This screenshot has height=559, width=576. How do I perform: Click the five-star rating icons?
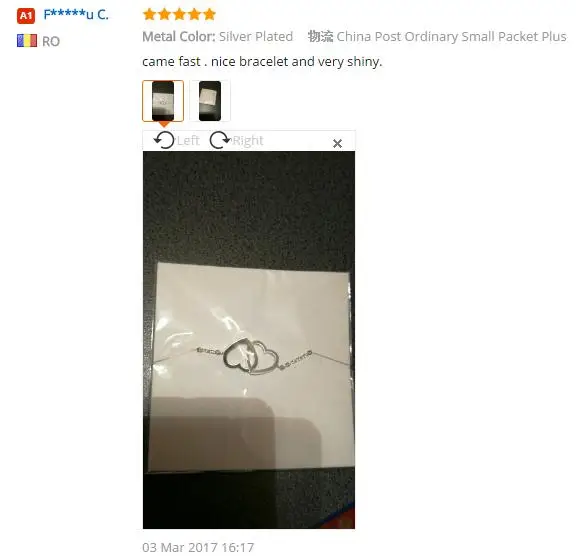point(179,14)
